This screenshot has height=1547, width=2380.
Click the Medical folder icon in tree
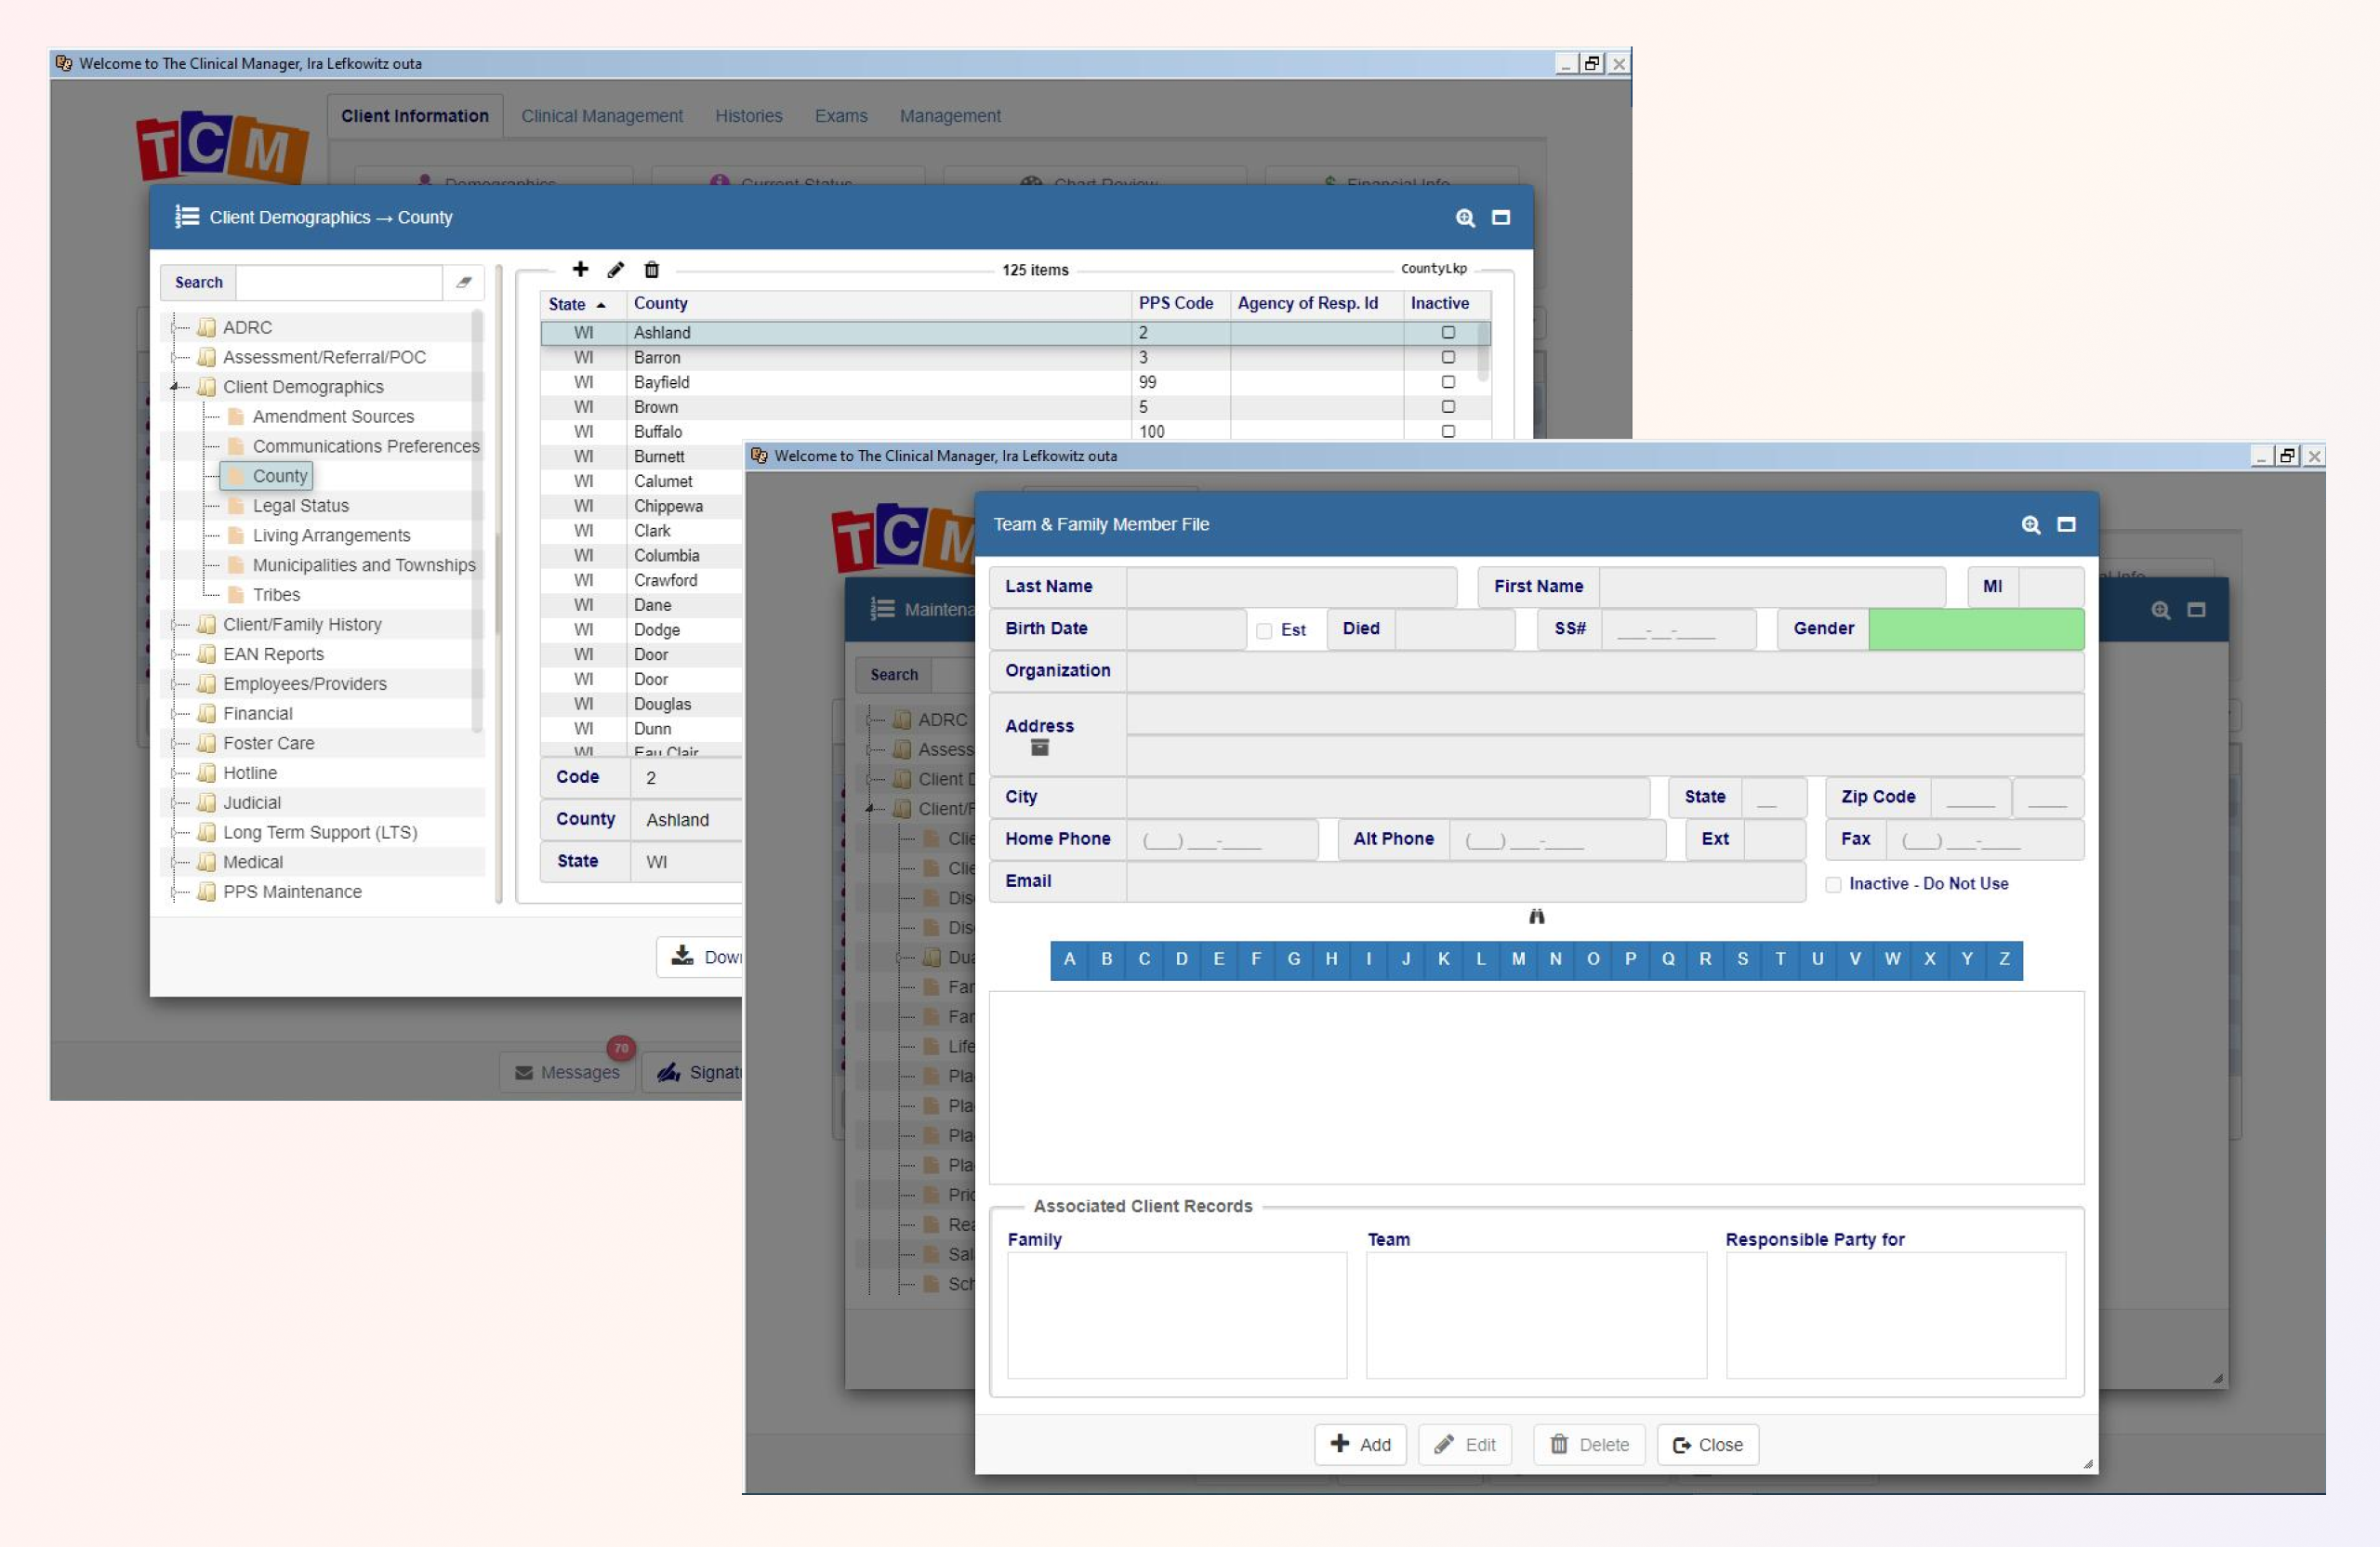207,861
